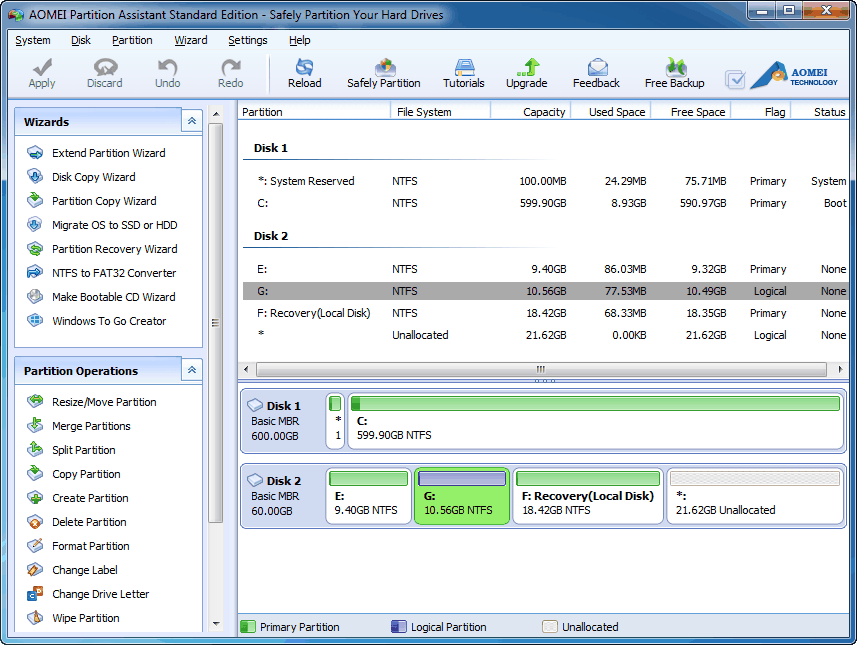Click the AOMEI Technology logo
857x645 pixels.
coord(794,75)
